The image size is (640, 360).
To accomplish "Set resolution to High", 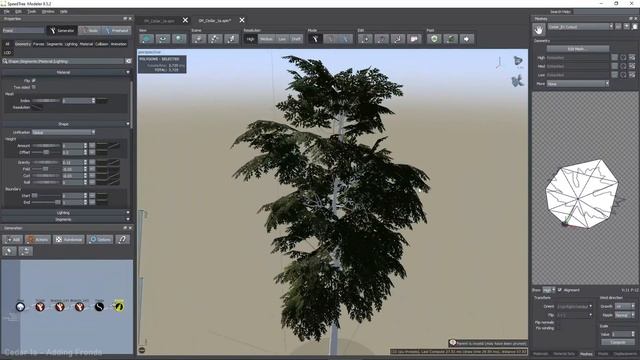I will 250,39.
